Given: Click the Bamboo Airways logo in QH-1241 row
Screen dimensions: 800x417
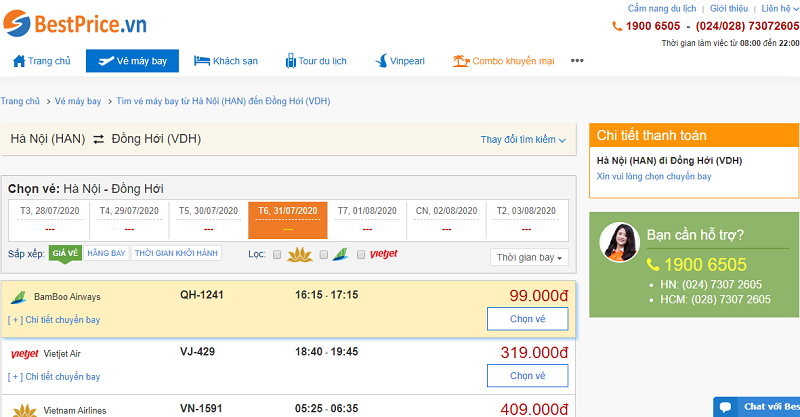Looking at the screenshot, I should click(x=18, y=297).
